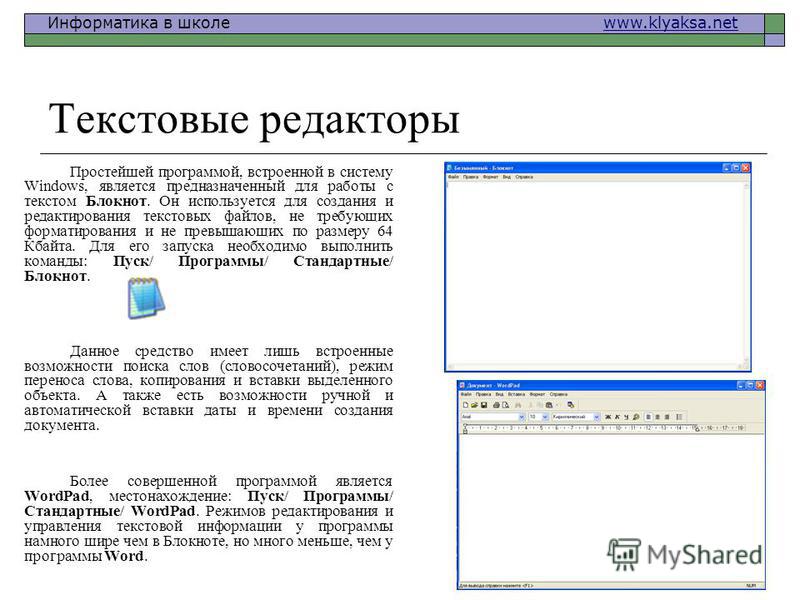
Task: Open Вид menu in Блокнот window
Action: pos(506,177)
